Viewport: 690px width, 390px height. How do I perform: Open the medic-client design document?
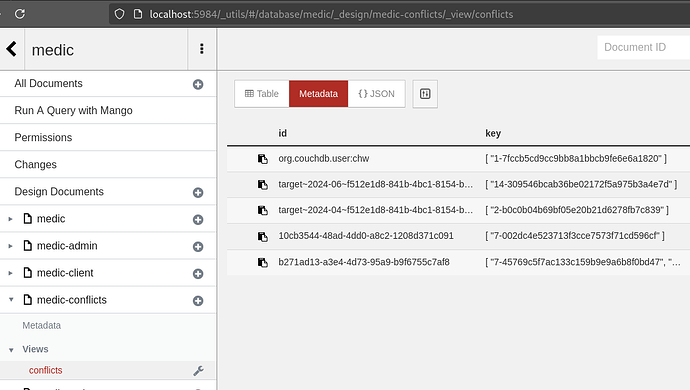click(x=65, y=273)
